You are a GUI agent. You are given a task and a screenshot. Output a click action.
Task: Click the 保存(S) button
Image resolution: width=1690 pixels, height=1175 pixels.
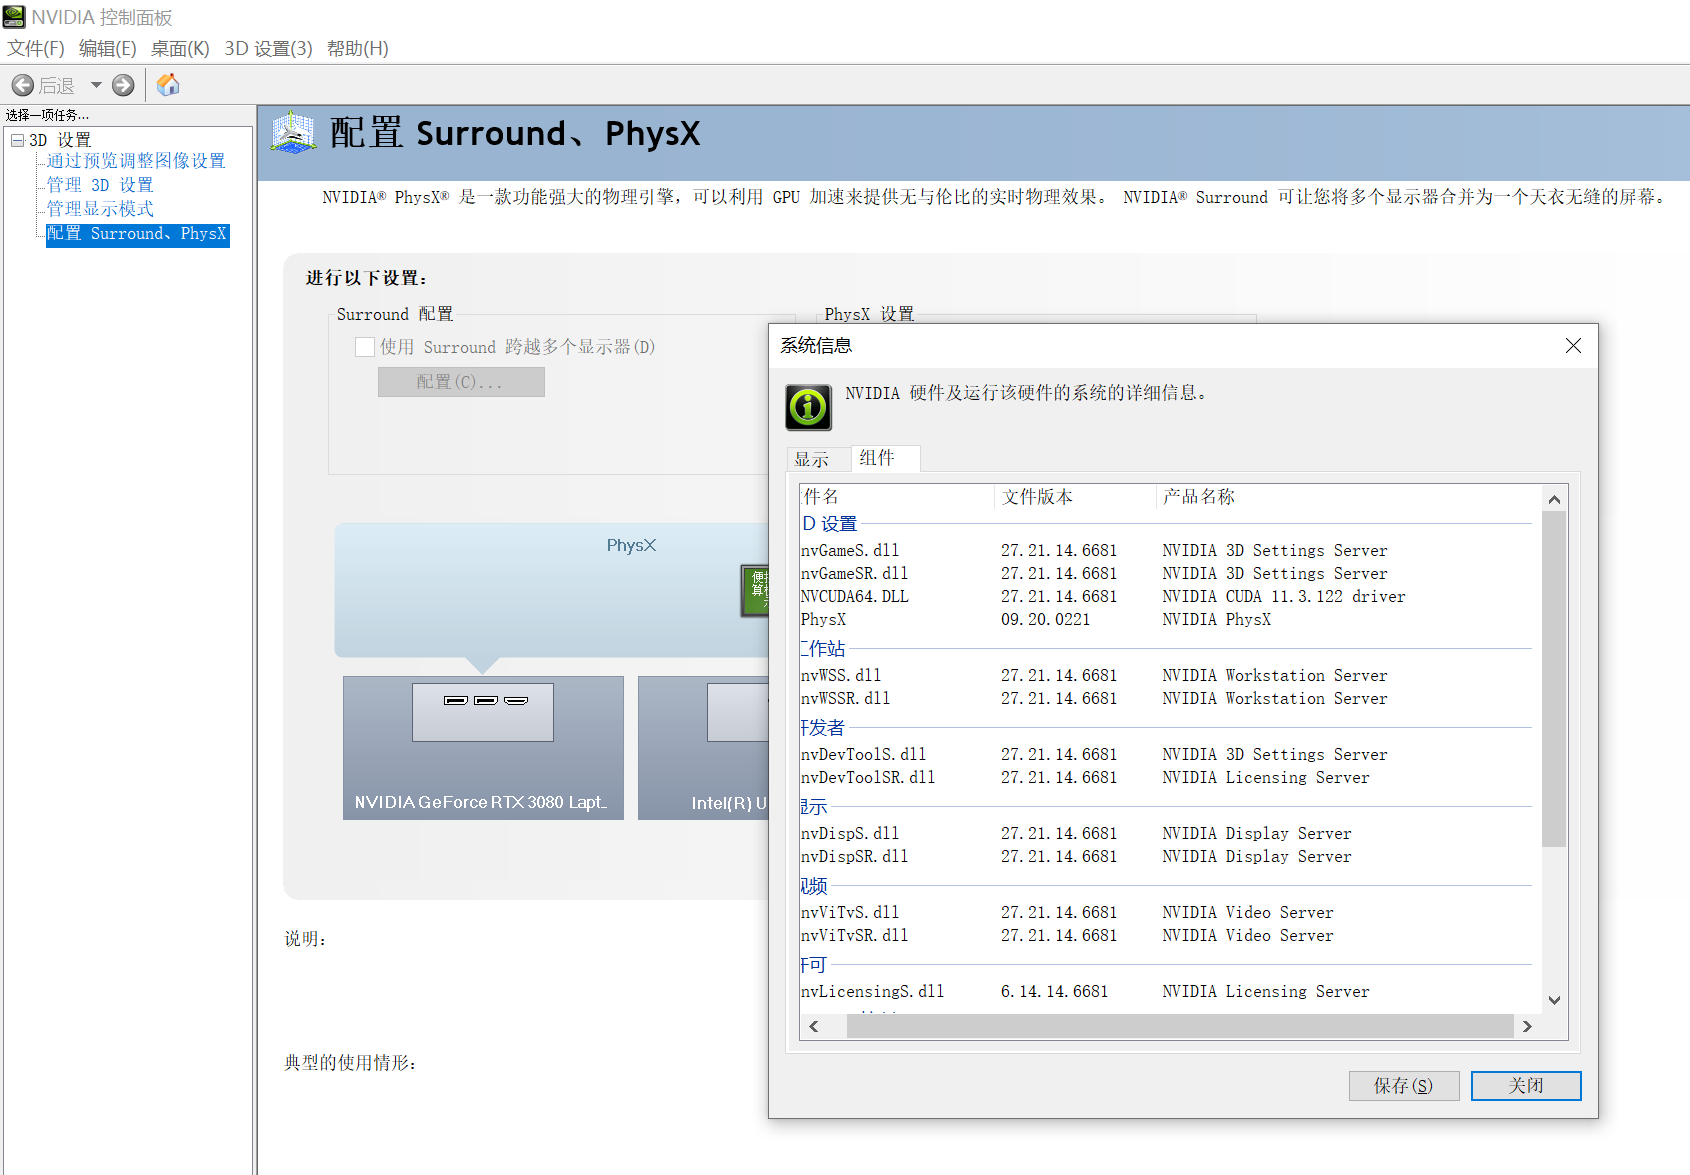click(1403, 1086)
